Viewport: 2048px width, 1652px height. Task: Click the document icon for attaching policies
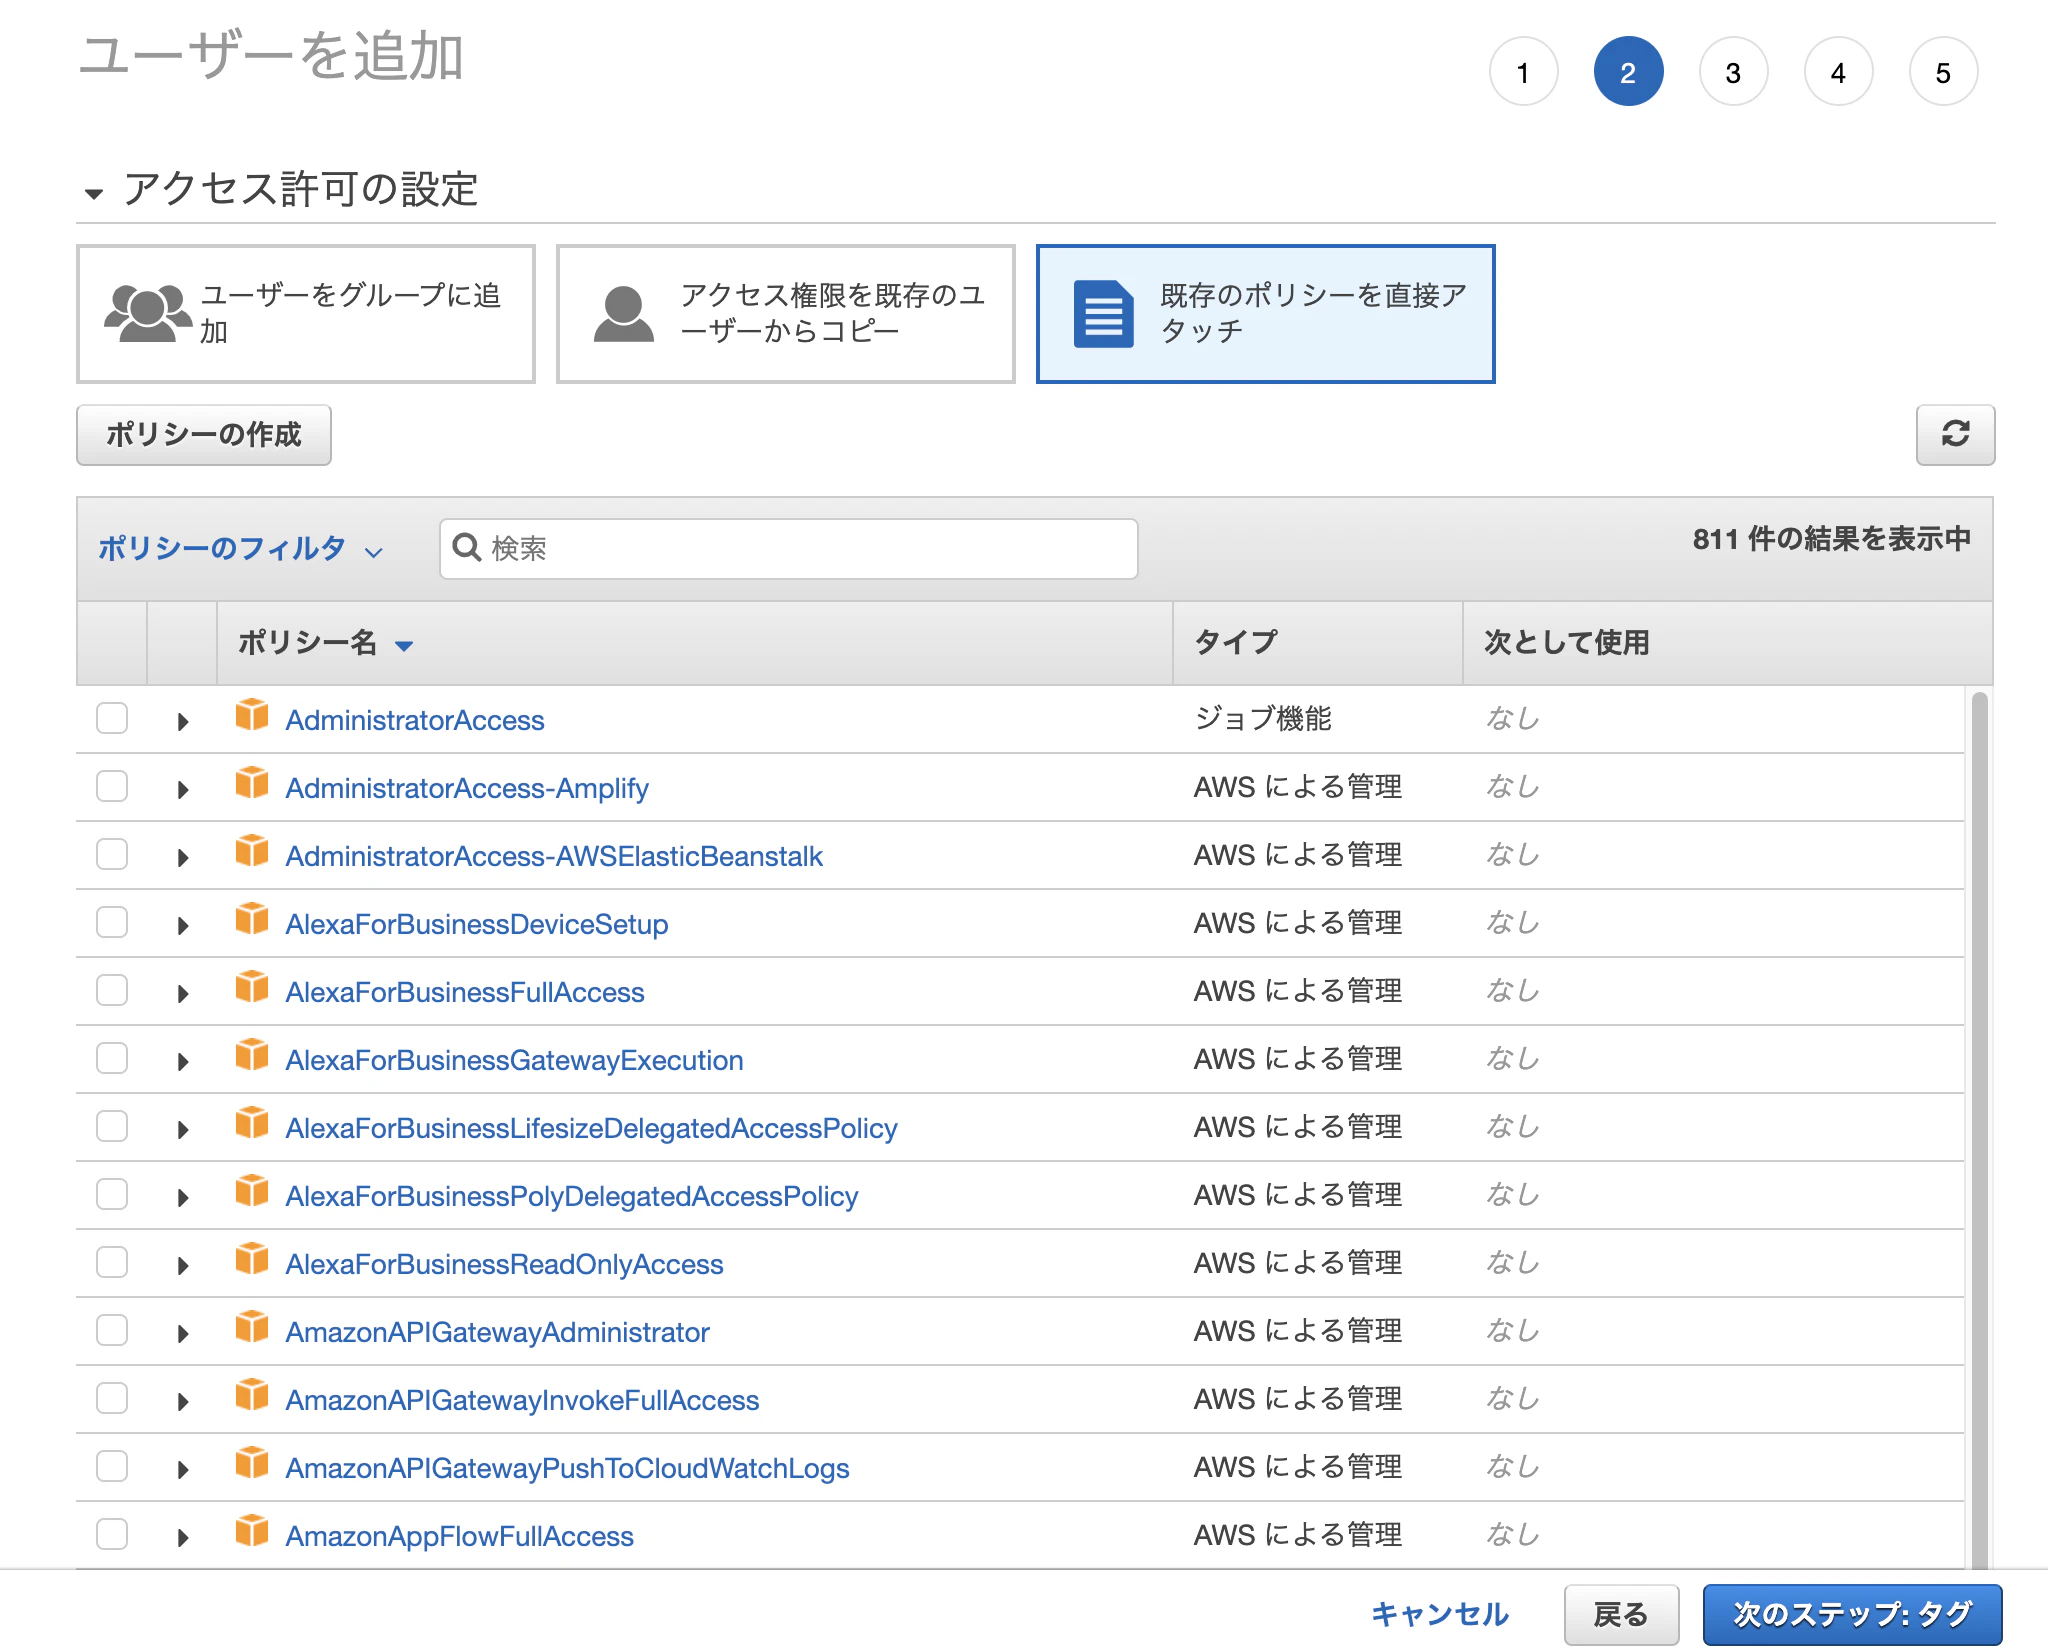[x=1103, y=314]
